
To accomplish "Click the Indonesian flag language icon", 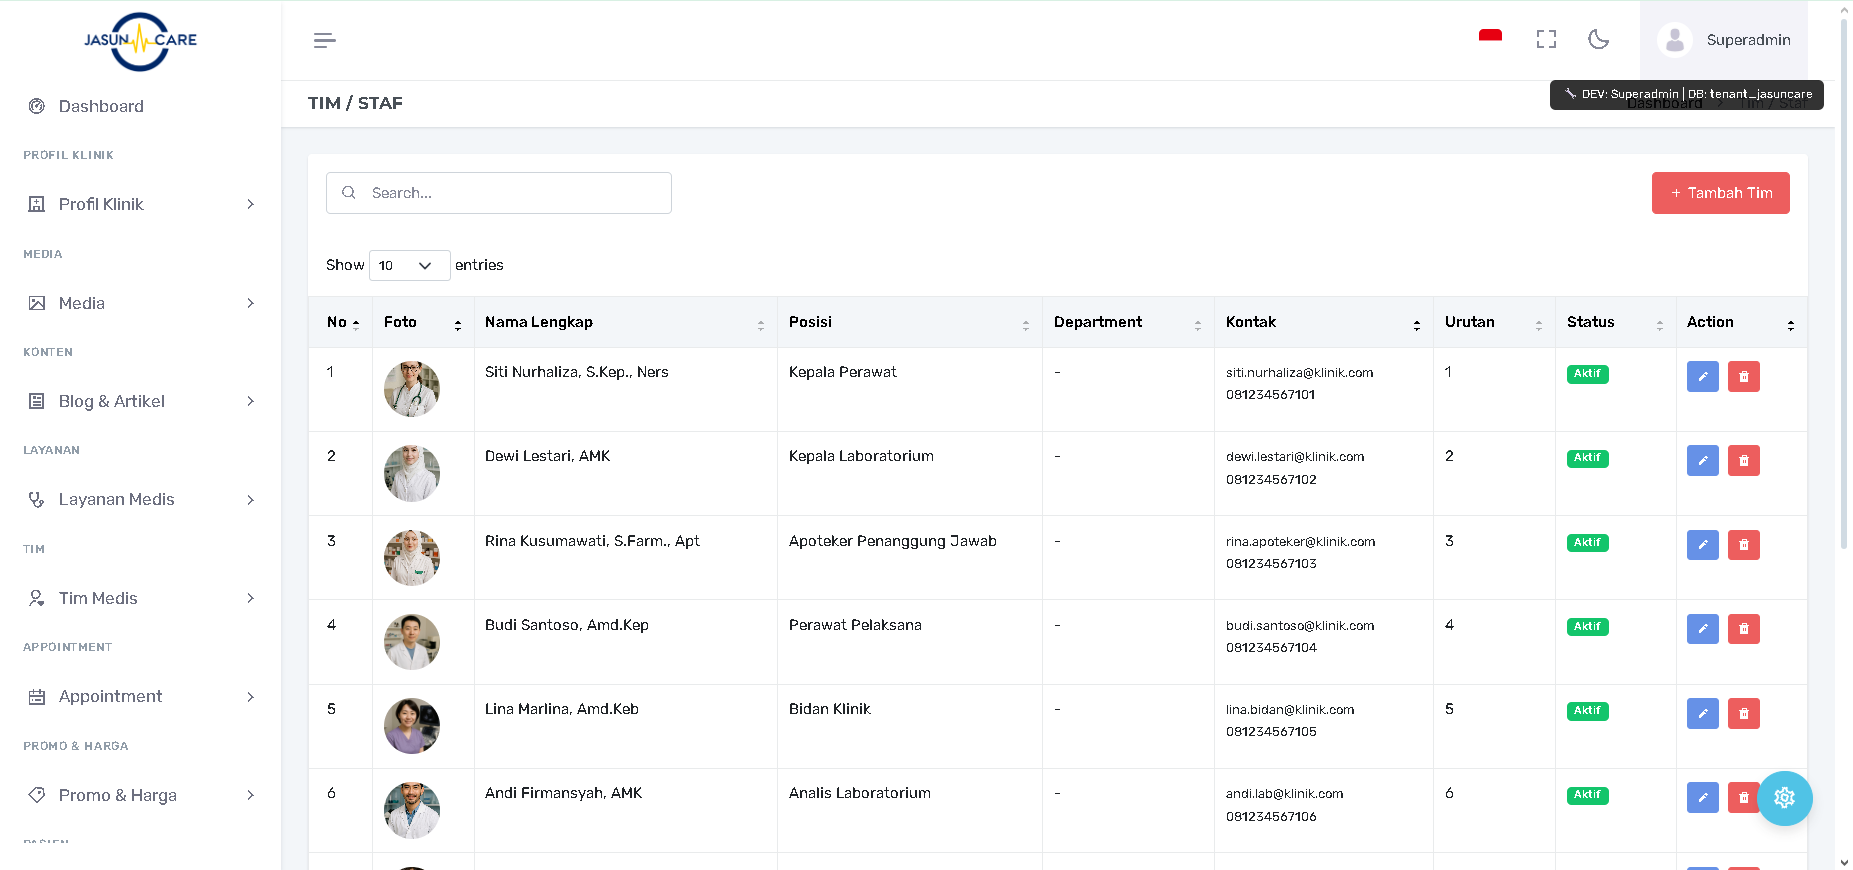I will tap(1490, 38).
